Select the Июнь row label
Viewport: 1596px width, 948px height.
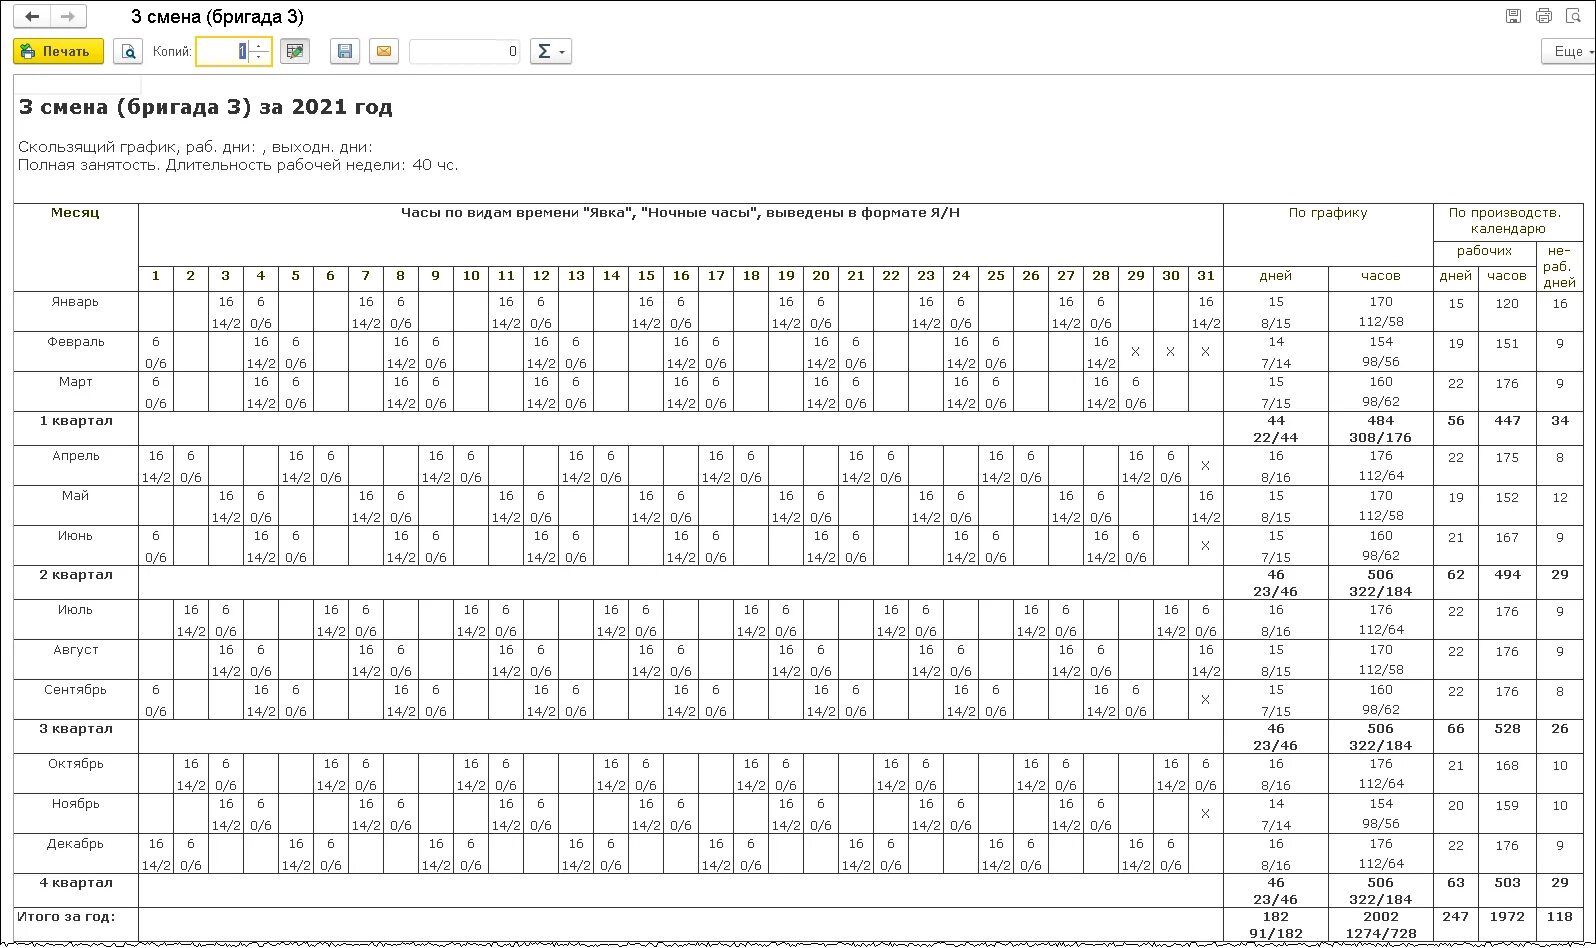click(76, 535)
